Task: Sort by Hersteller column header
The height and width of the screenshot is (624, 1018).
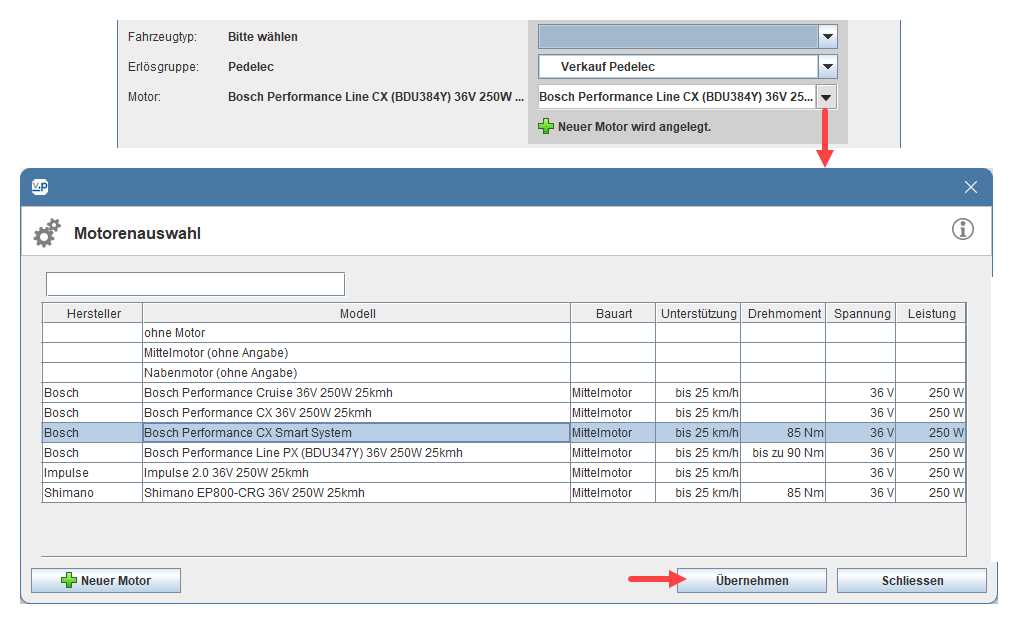Action: click(93, 314)
